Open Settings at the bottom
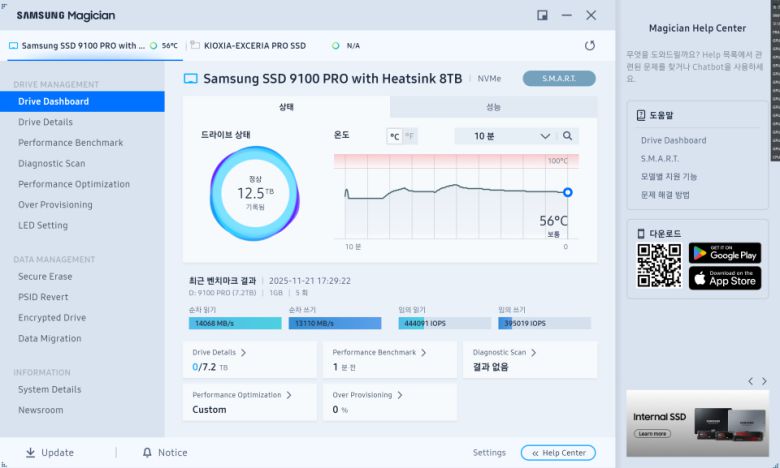Viewport: 780px width, 468px height. [x=489, y=453]
